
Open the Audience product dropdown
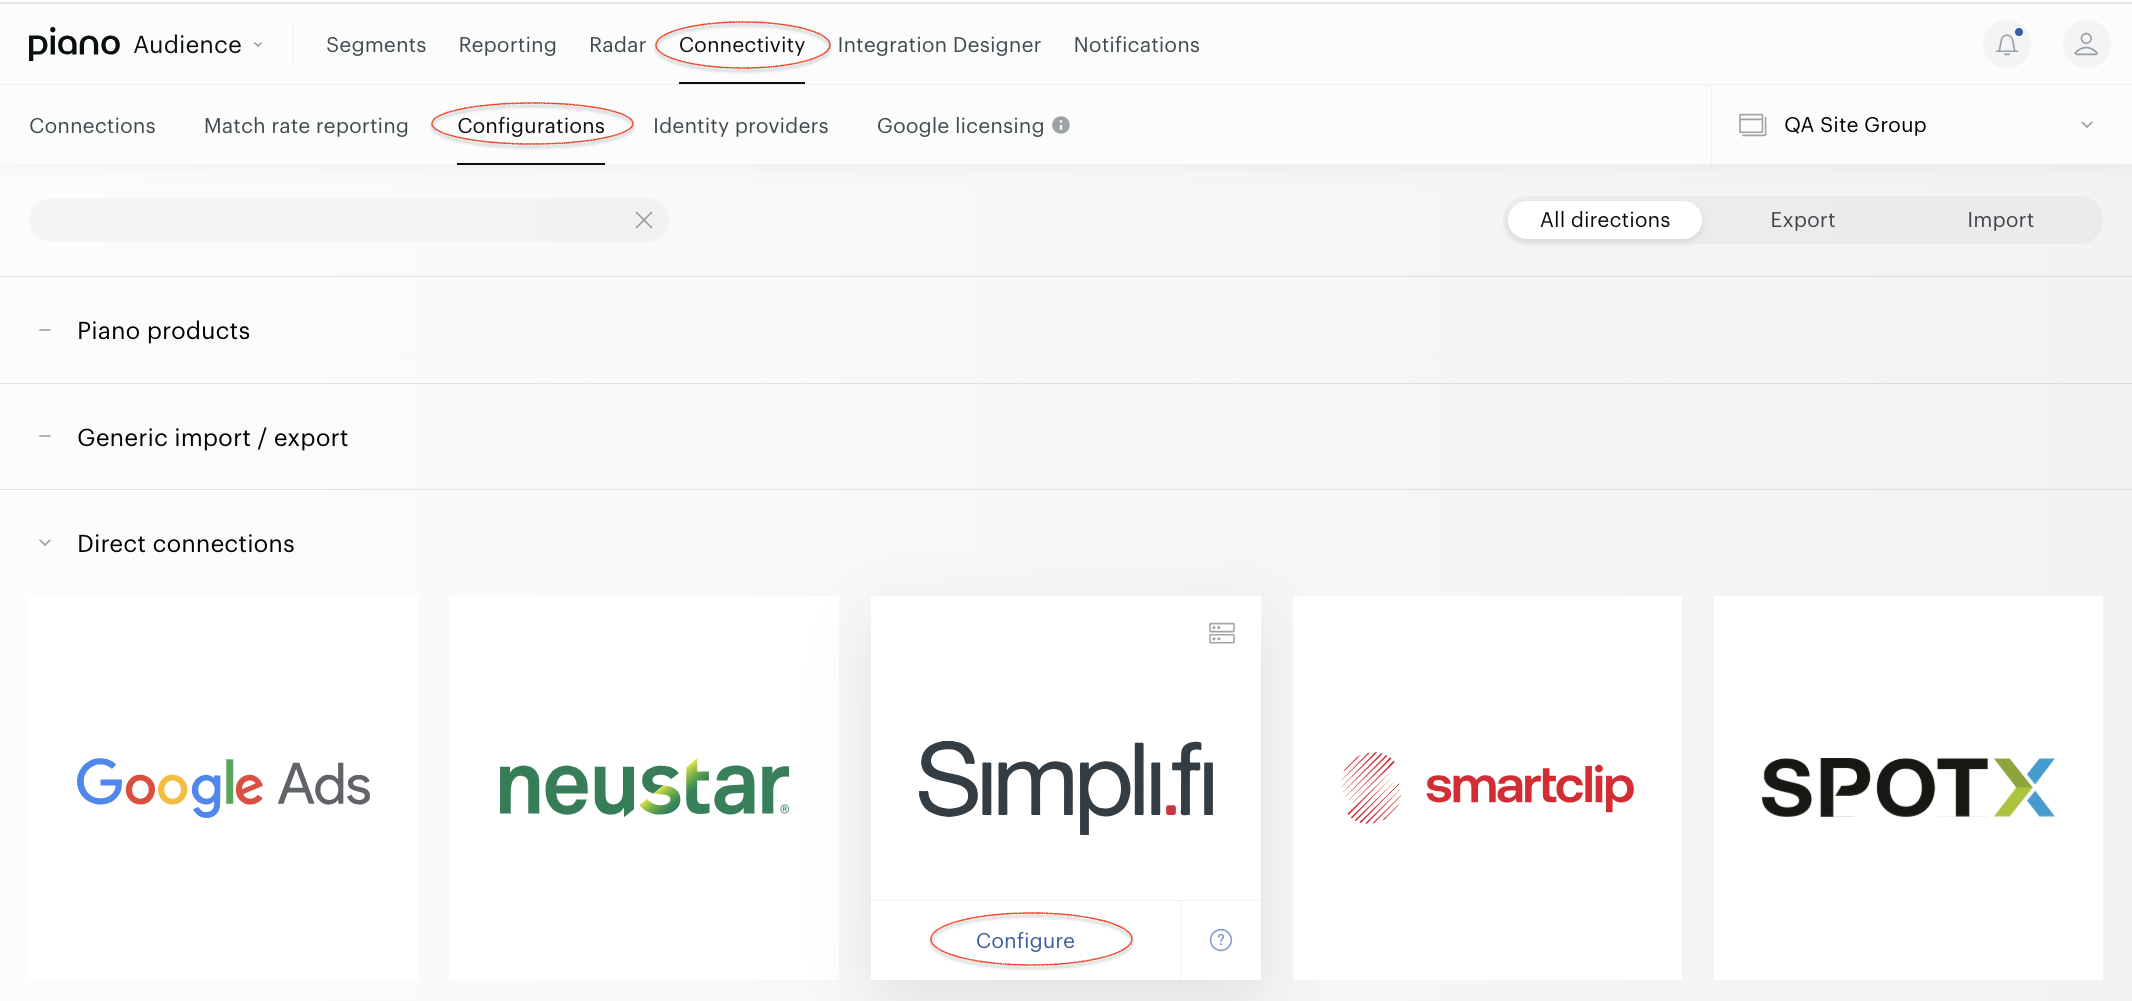click(200, 45)
